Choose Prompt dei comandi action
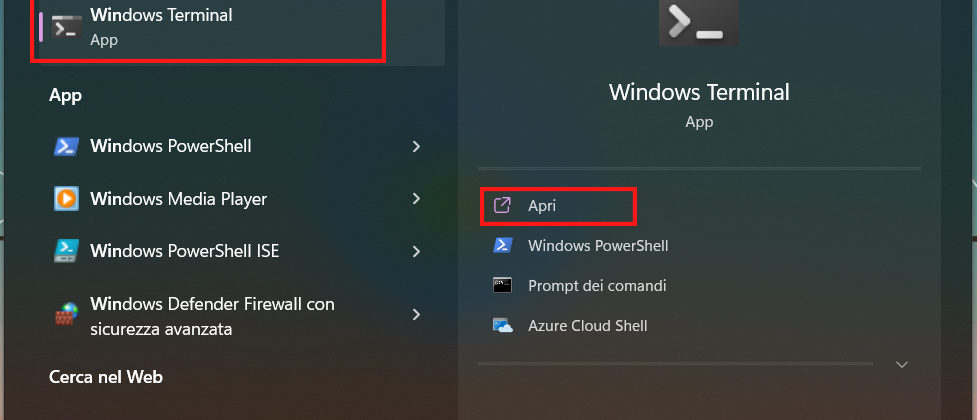 597,285
